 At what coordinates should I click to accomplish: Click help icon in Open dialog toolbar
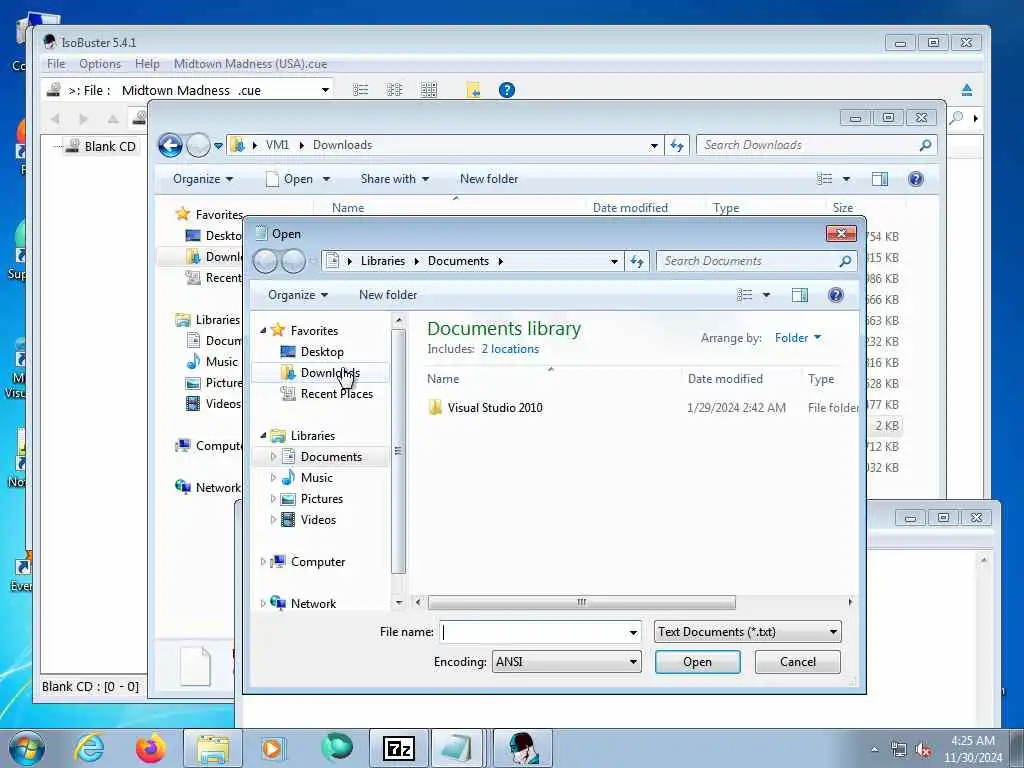(x=835, y=295)
